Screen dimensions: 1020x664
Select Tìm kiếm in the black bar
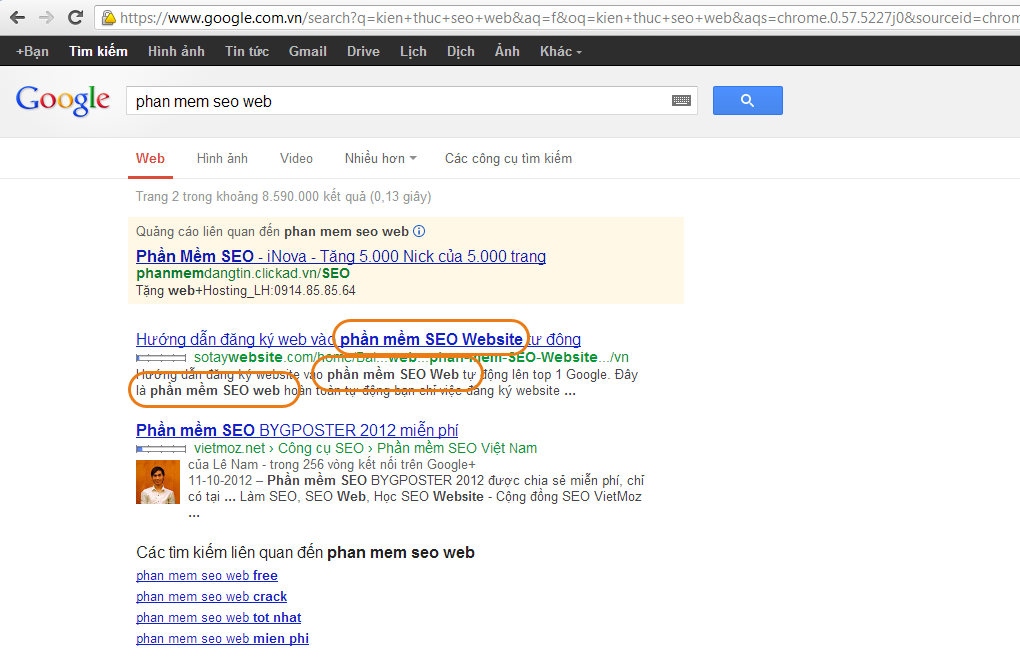click(98, 51)
